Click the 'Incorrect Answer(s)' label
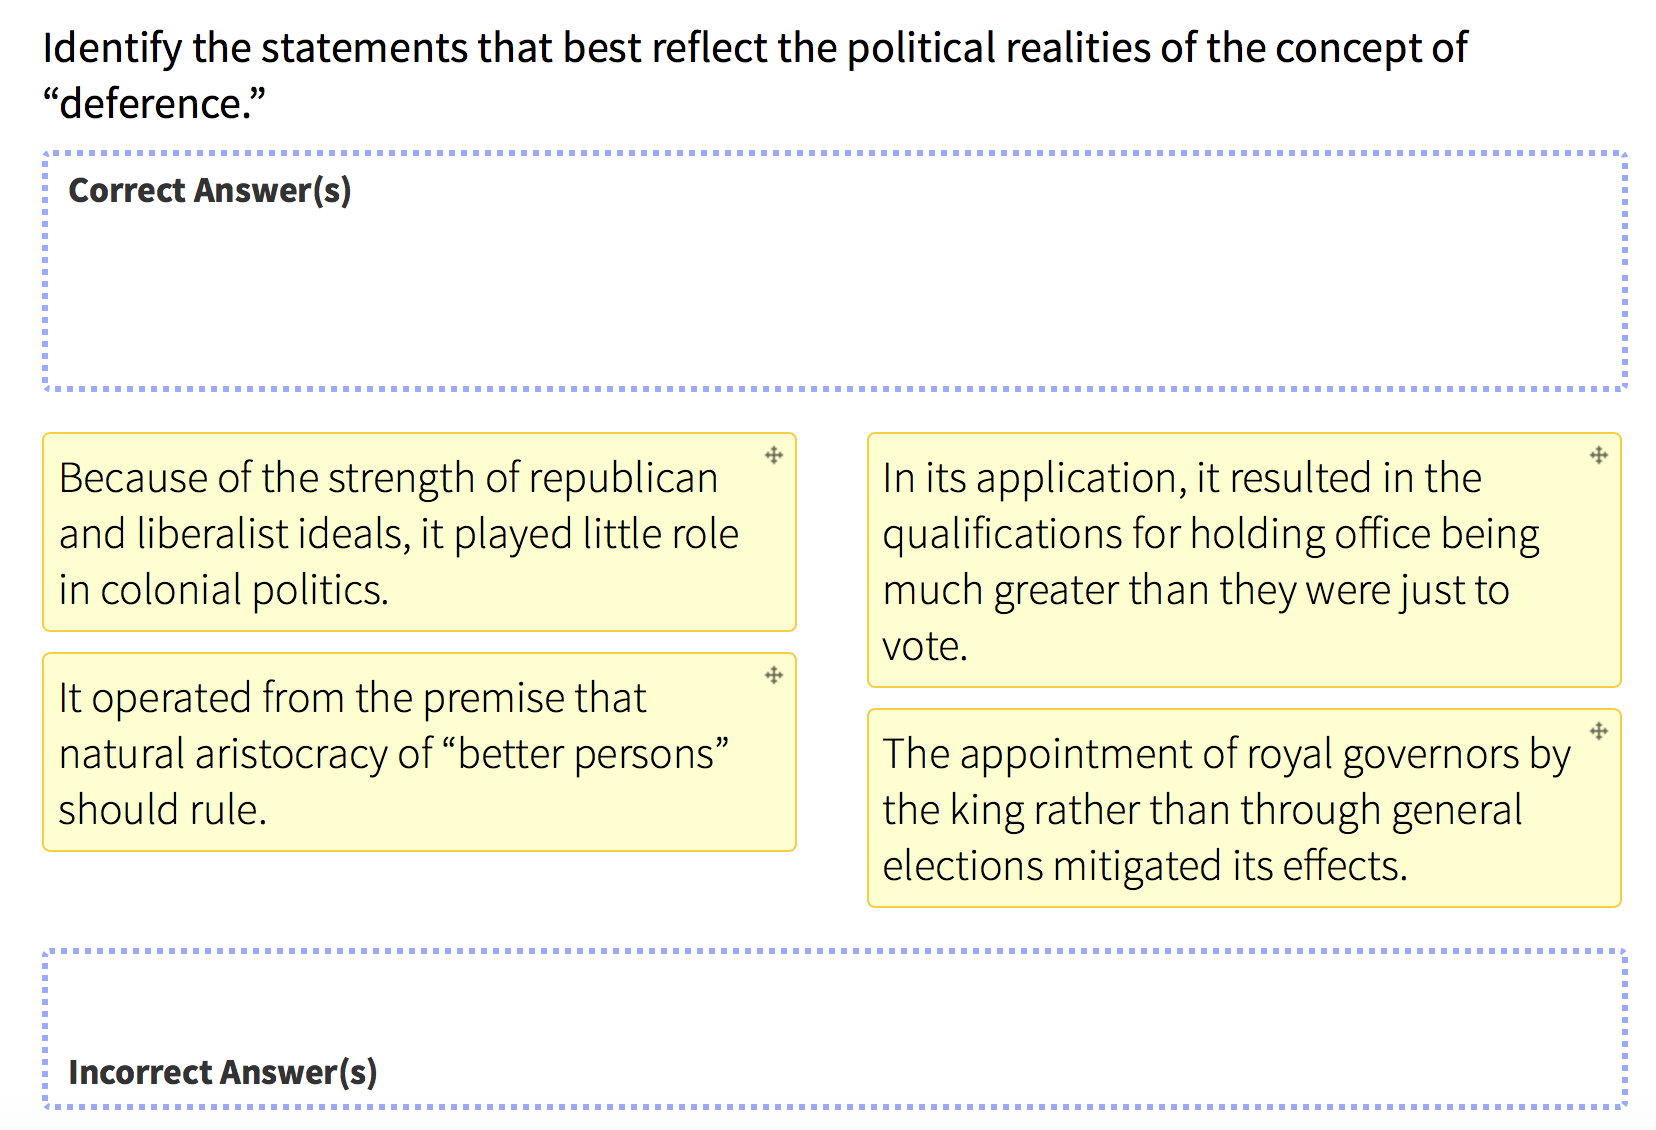The image size is (1656, 1130). (x=223, y=1072)
